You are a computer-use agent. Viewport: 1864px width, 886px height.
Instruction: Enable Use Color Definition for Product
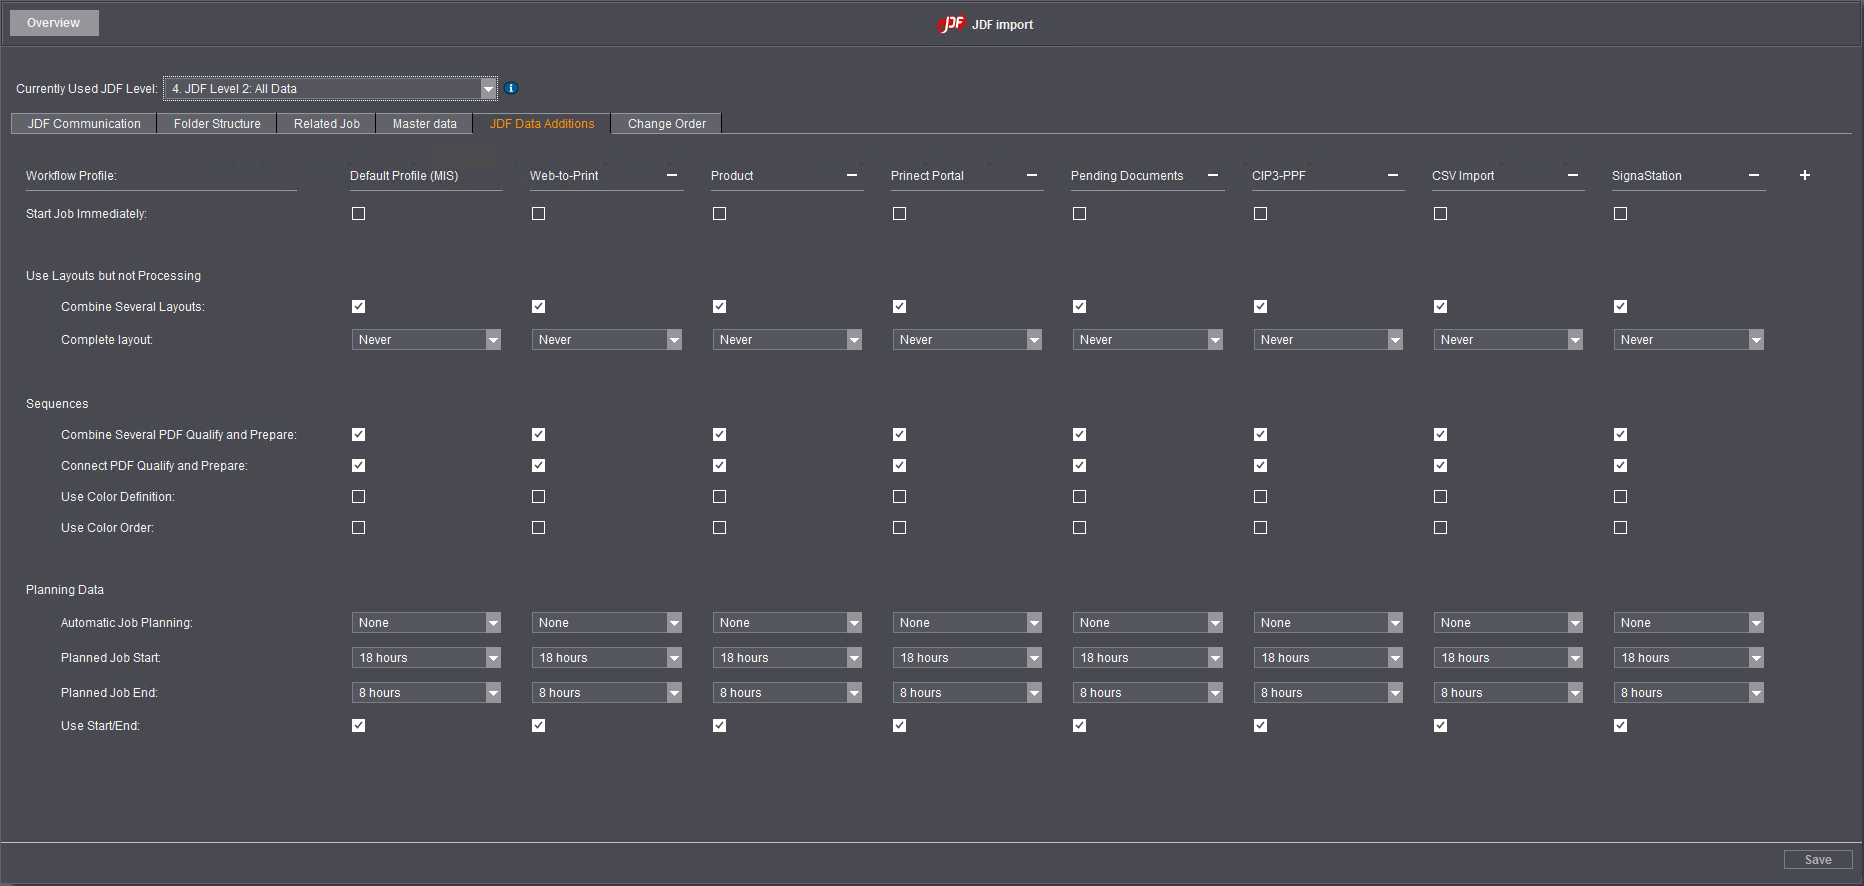[719, 497]
